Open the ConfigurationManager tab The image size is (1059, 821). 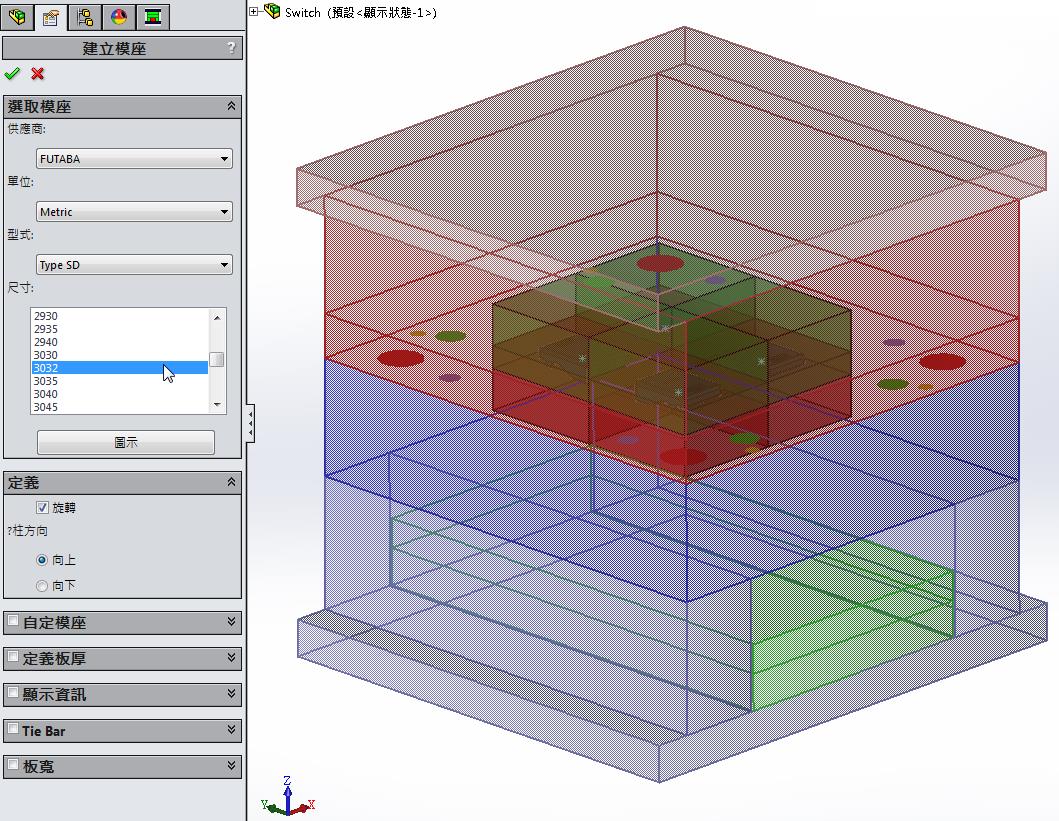pos(85,17)
